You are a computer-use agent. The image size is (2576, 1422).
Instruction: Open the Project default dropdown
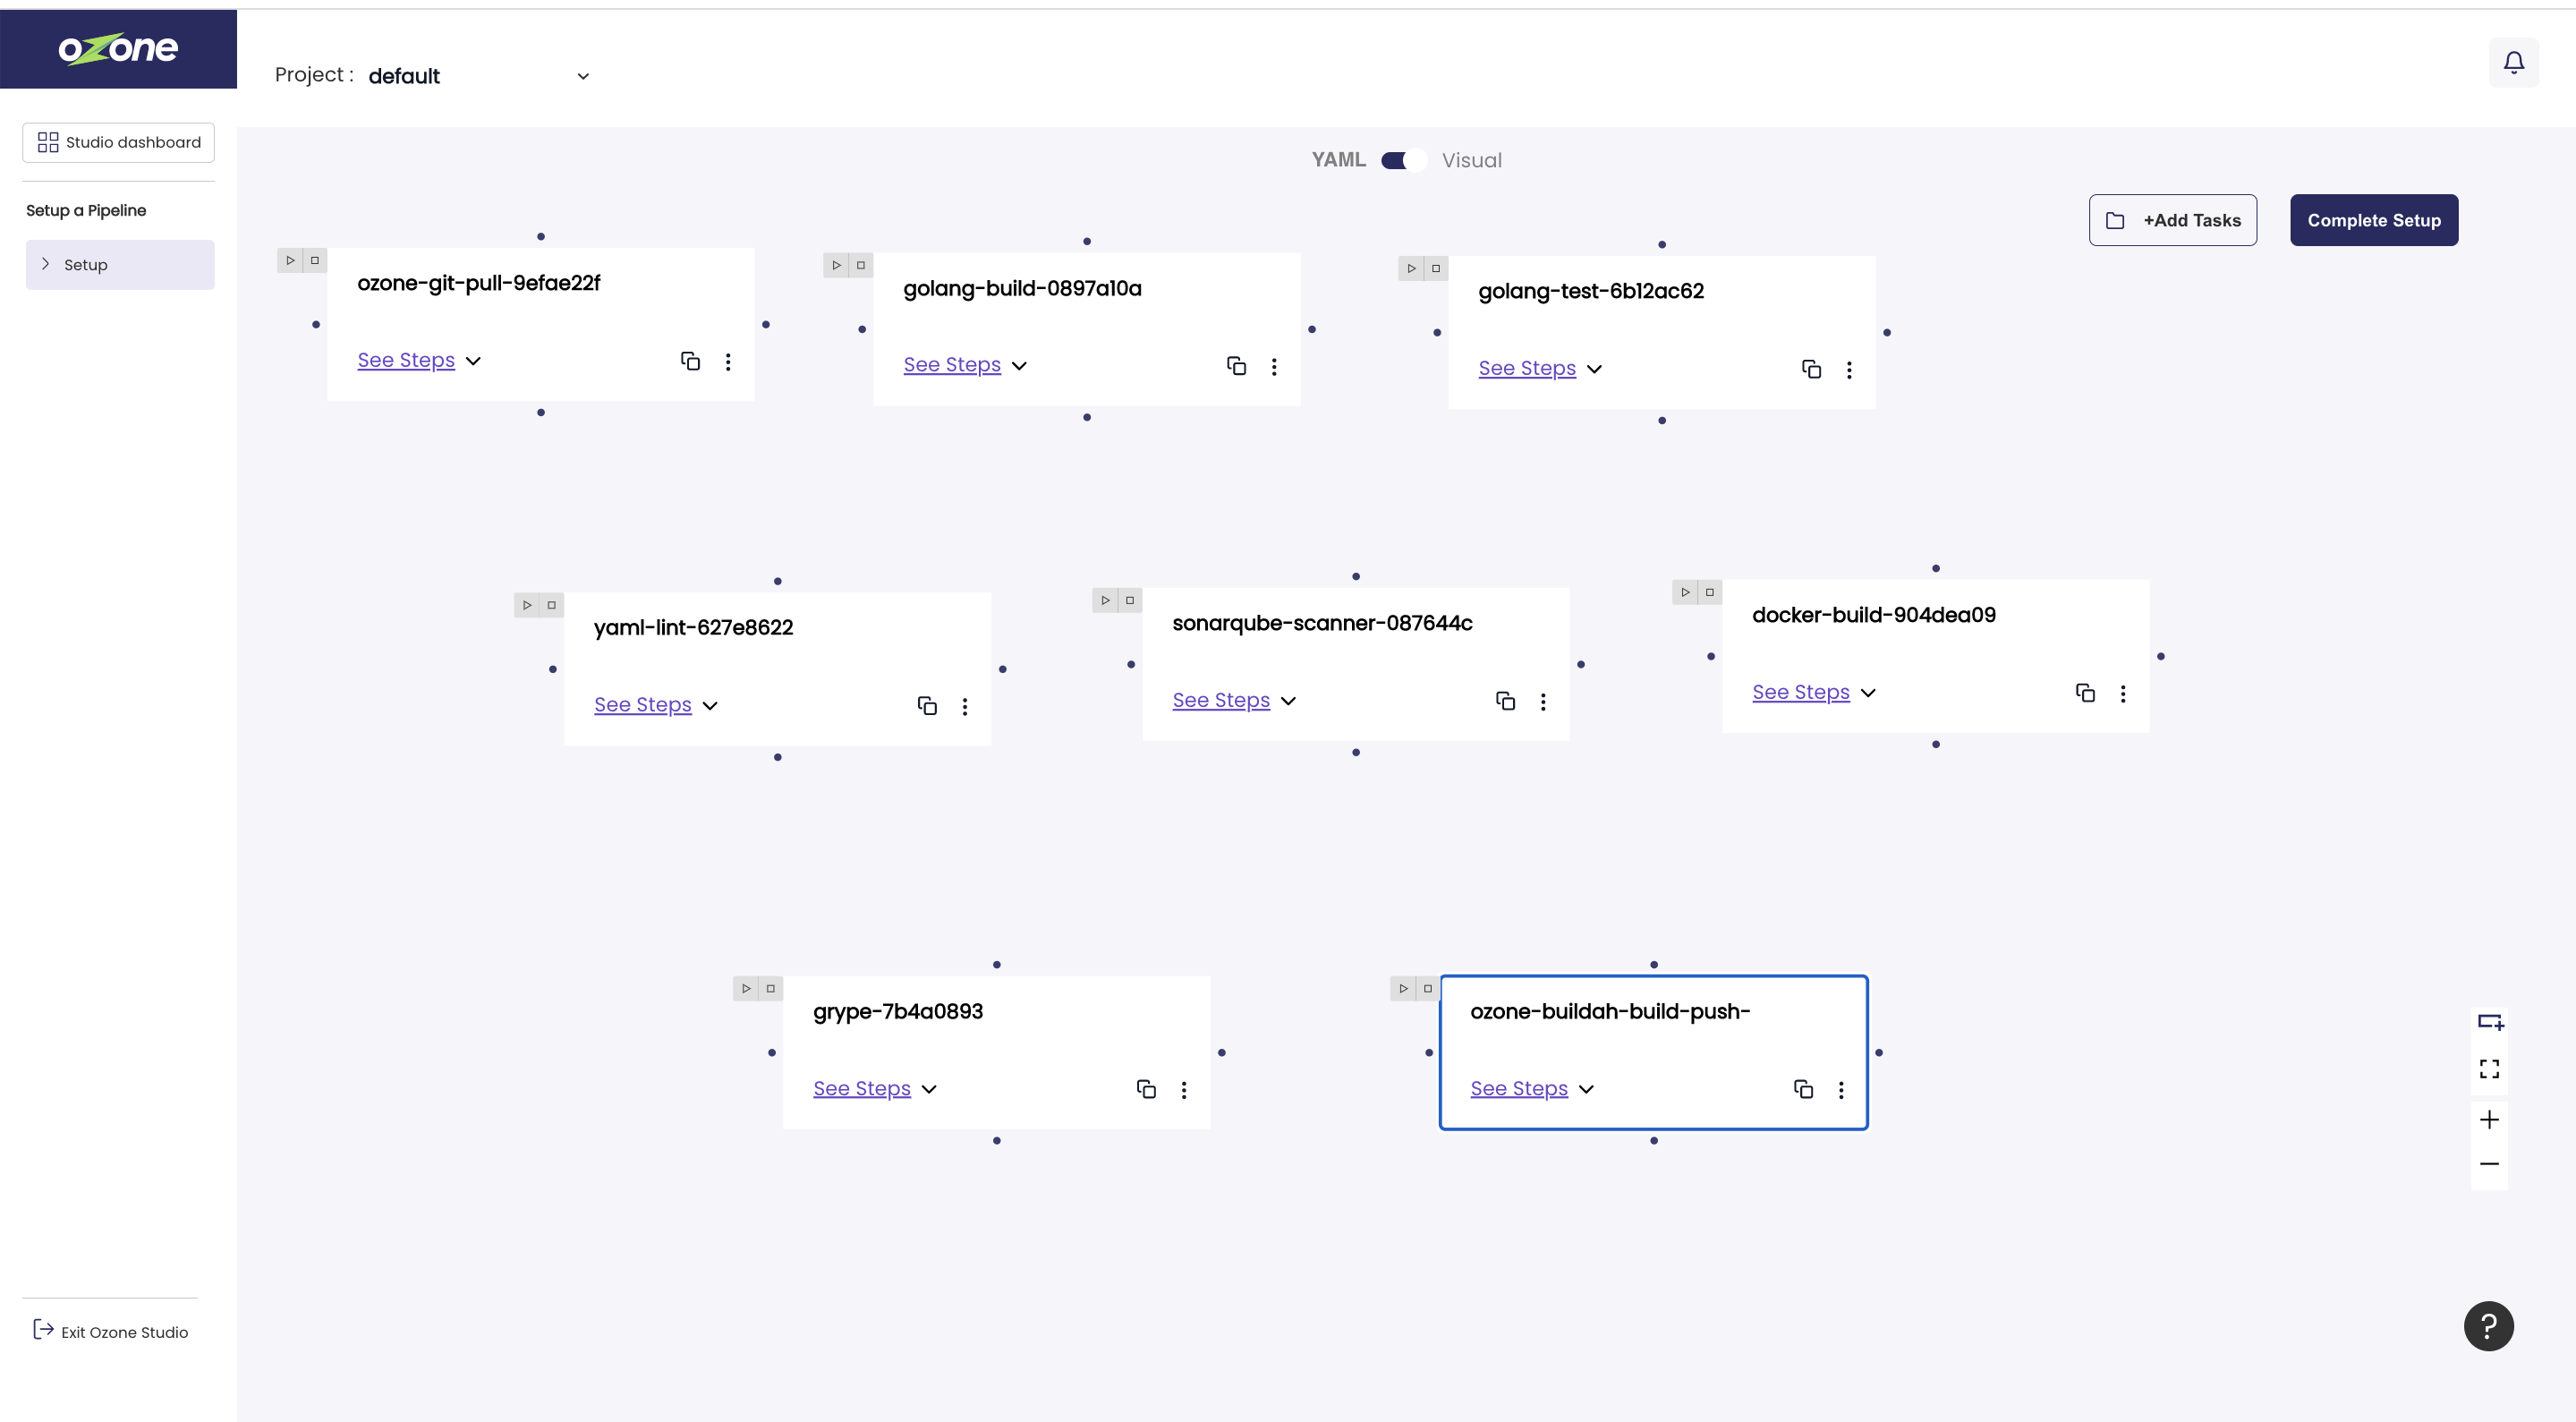[x=479, y=76]
